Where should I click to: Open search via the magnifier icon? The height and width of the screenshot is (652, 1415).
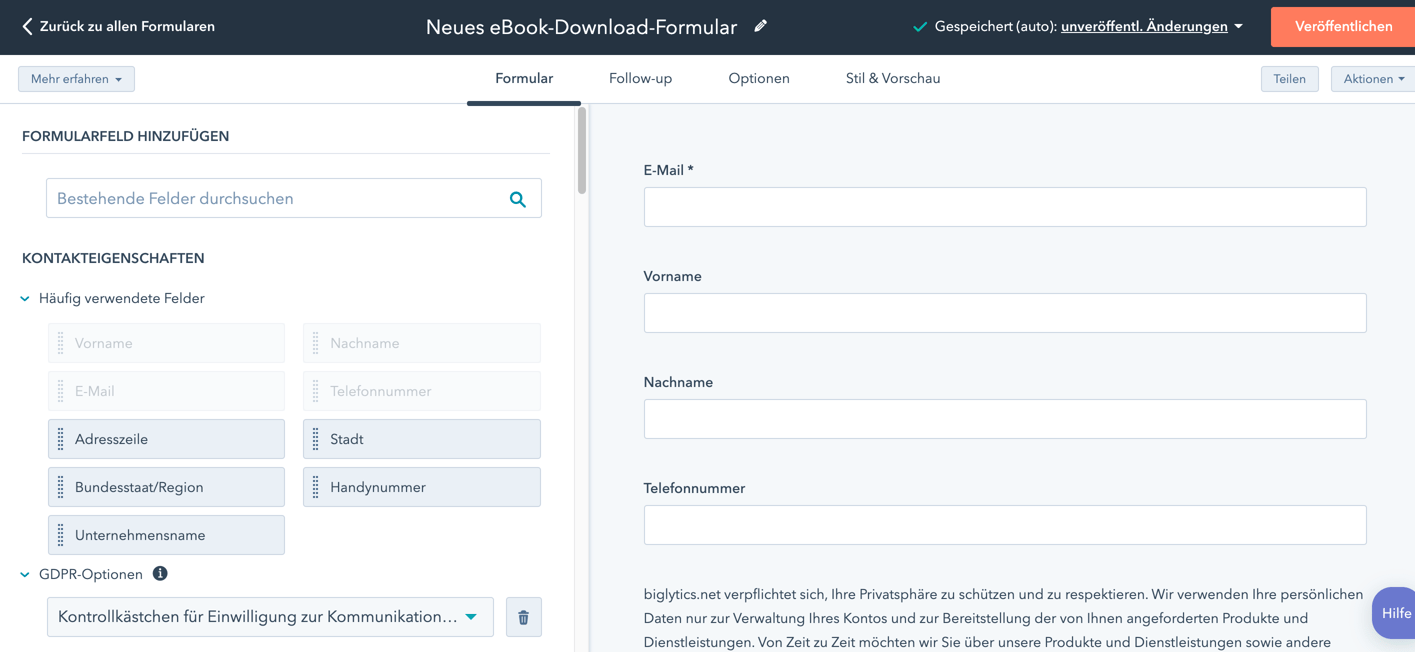[x=518, y=198]
